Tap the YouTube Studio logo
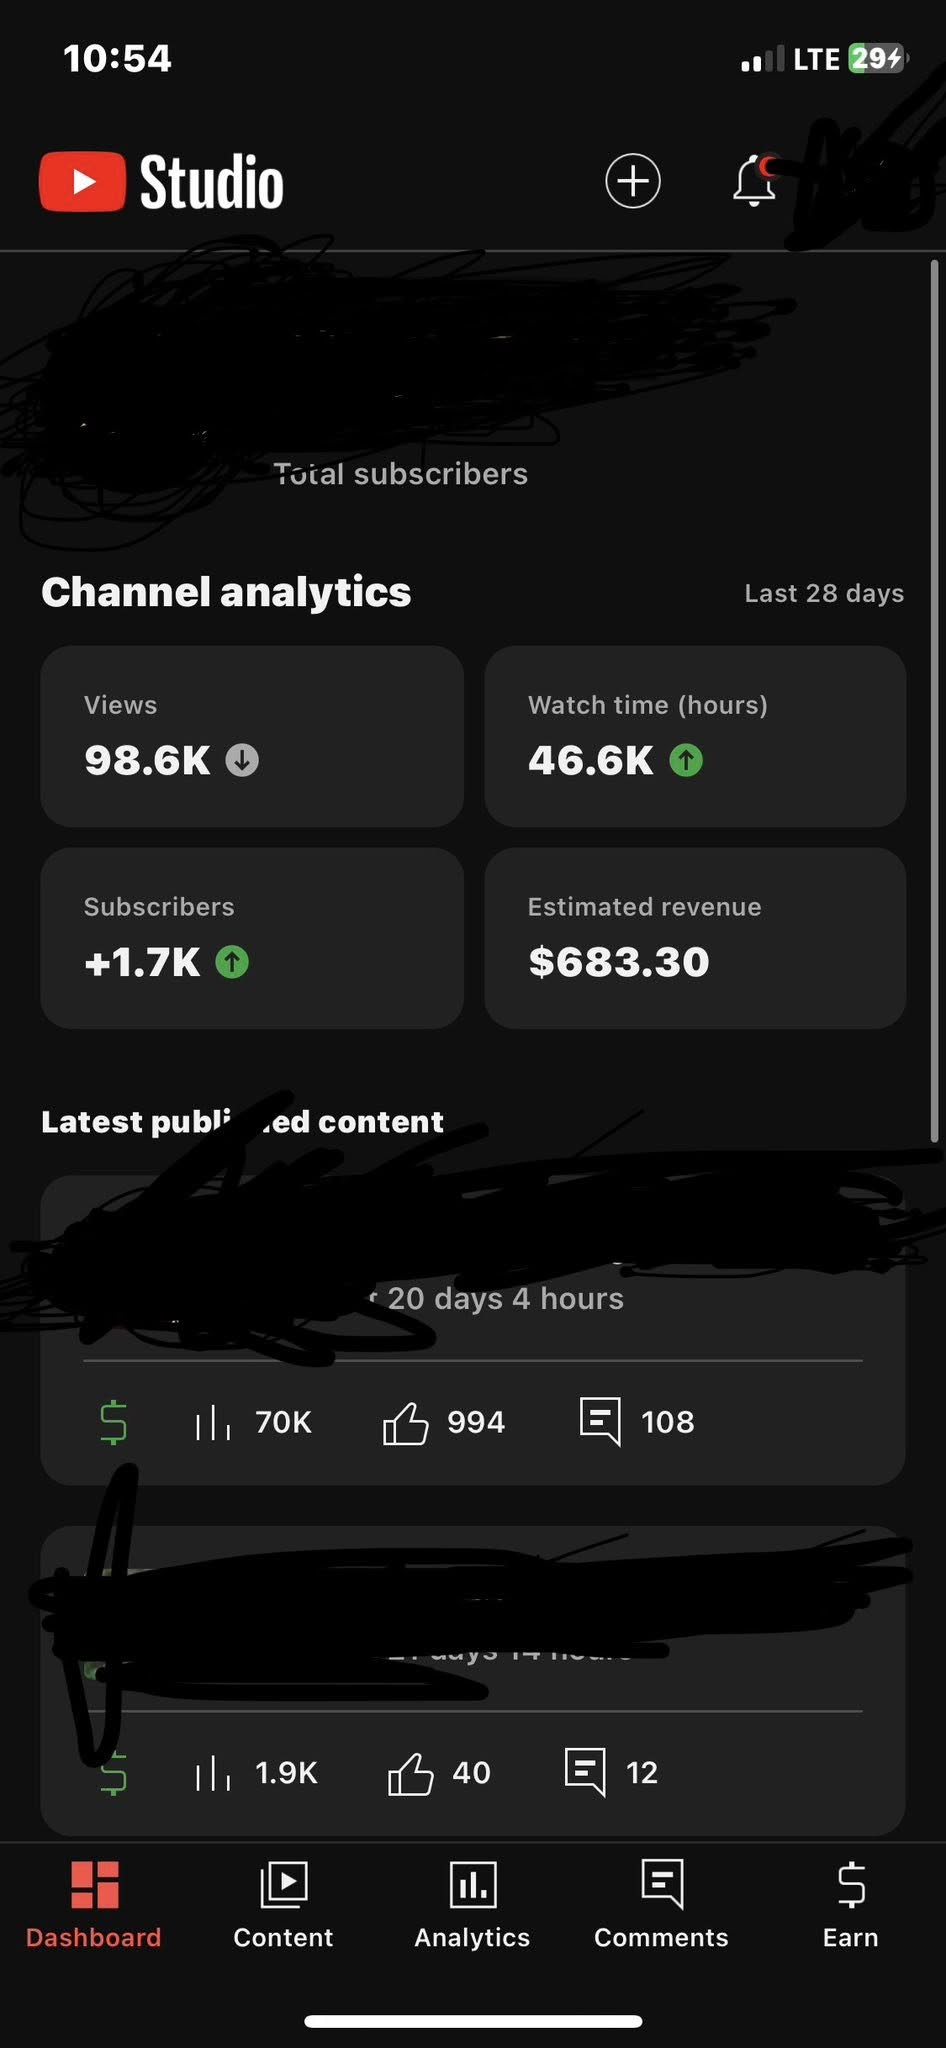The height and width of the screenshot is (2048, 946). tap(162, 182)
